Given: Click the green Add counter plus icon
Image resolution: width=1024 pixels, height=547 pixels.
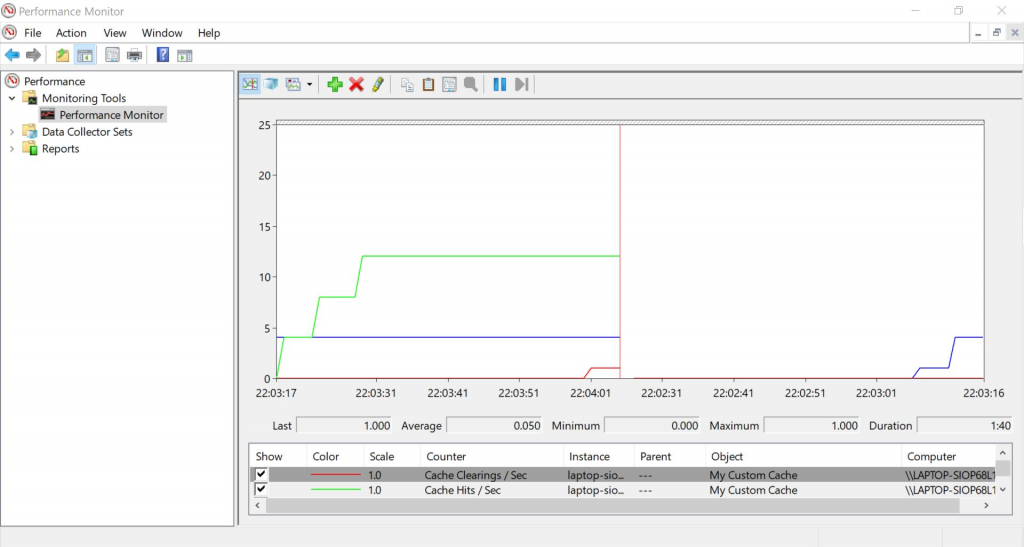Looking at the screenshot, I should 335,85.
